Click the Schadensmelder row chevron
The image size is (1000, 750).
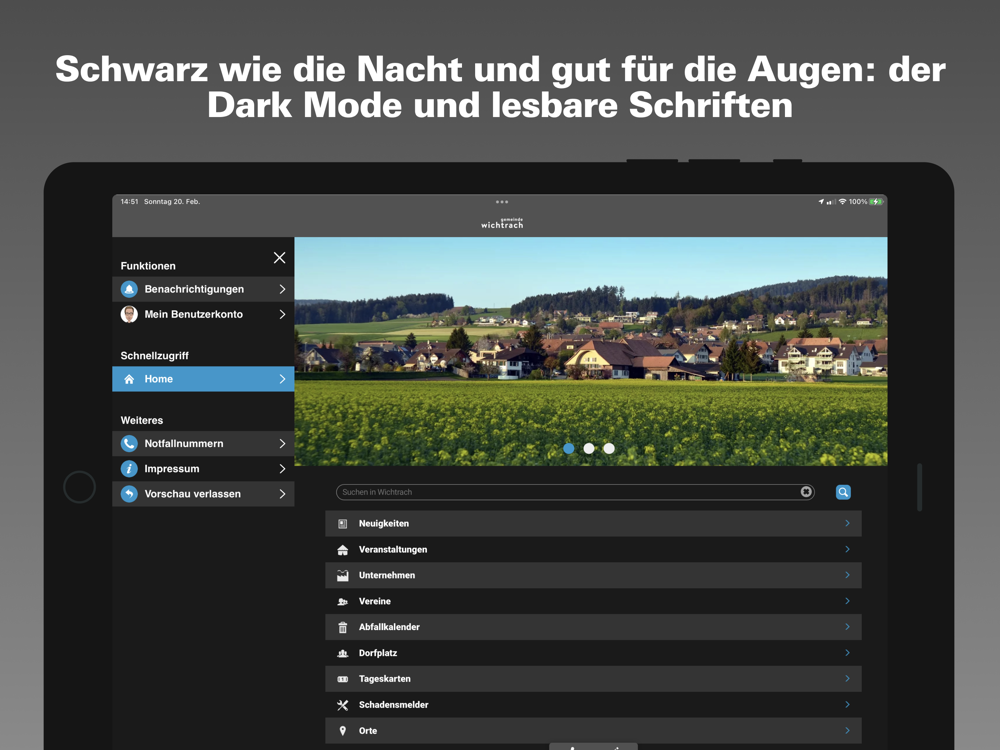coord(848,704)
